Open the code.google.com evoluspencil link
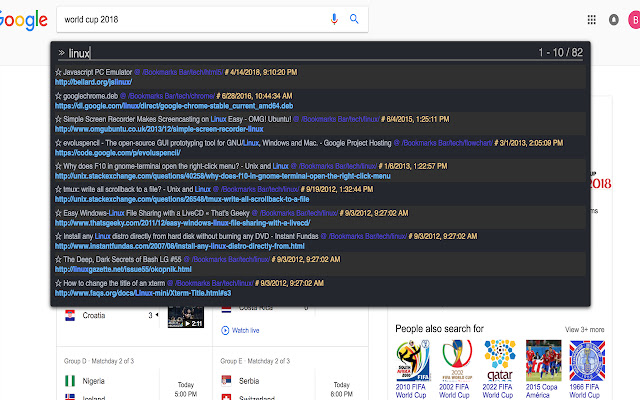This screenshot has height=400, width=640. click(118, 153)
